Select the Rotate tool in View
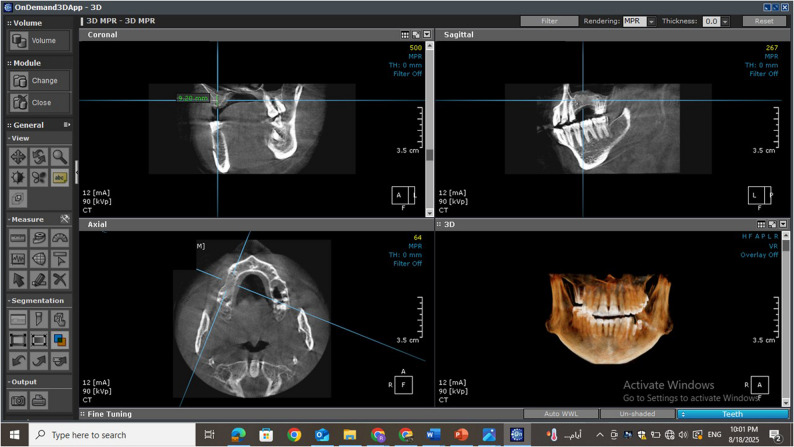This screenshot has height=447, width=794. coord(39,157)
